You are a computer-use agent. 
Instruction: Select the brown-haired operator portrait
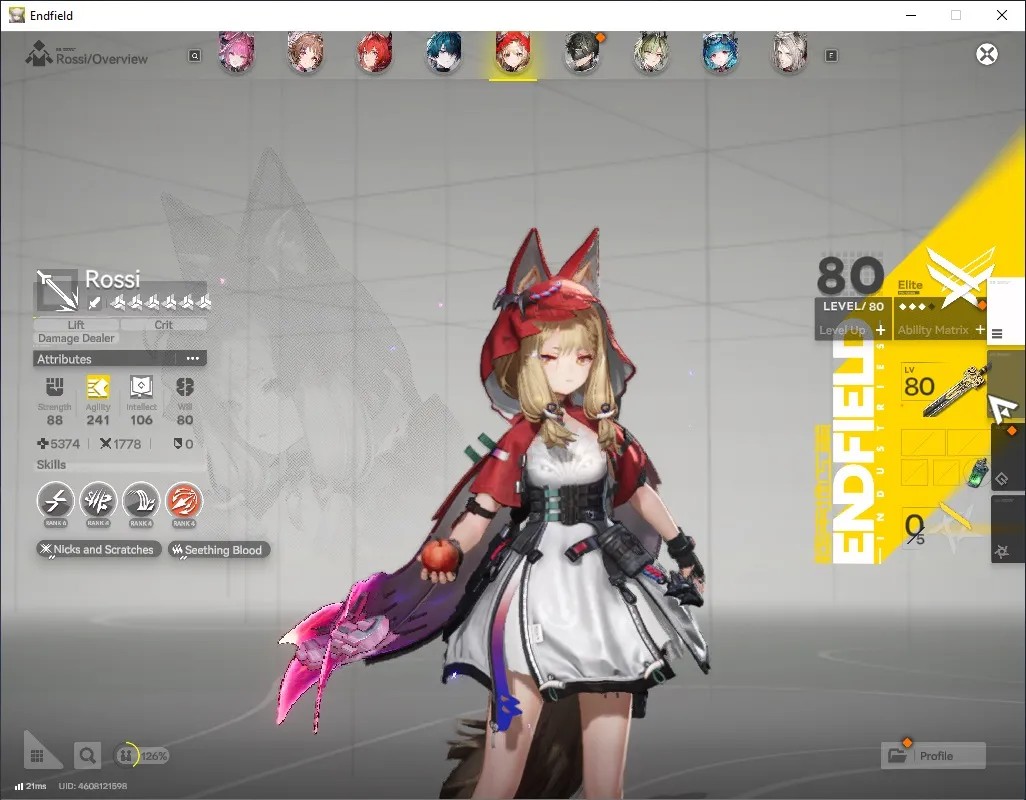(x=306, y=52)
